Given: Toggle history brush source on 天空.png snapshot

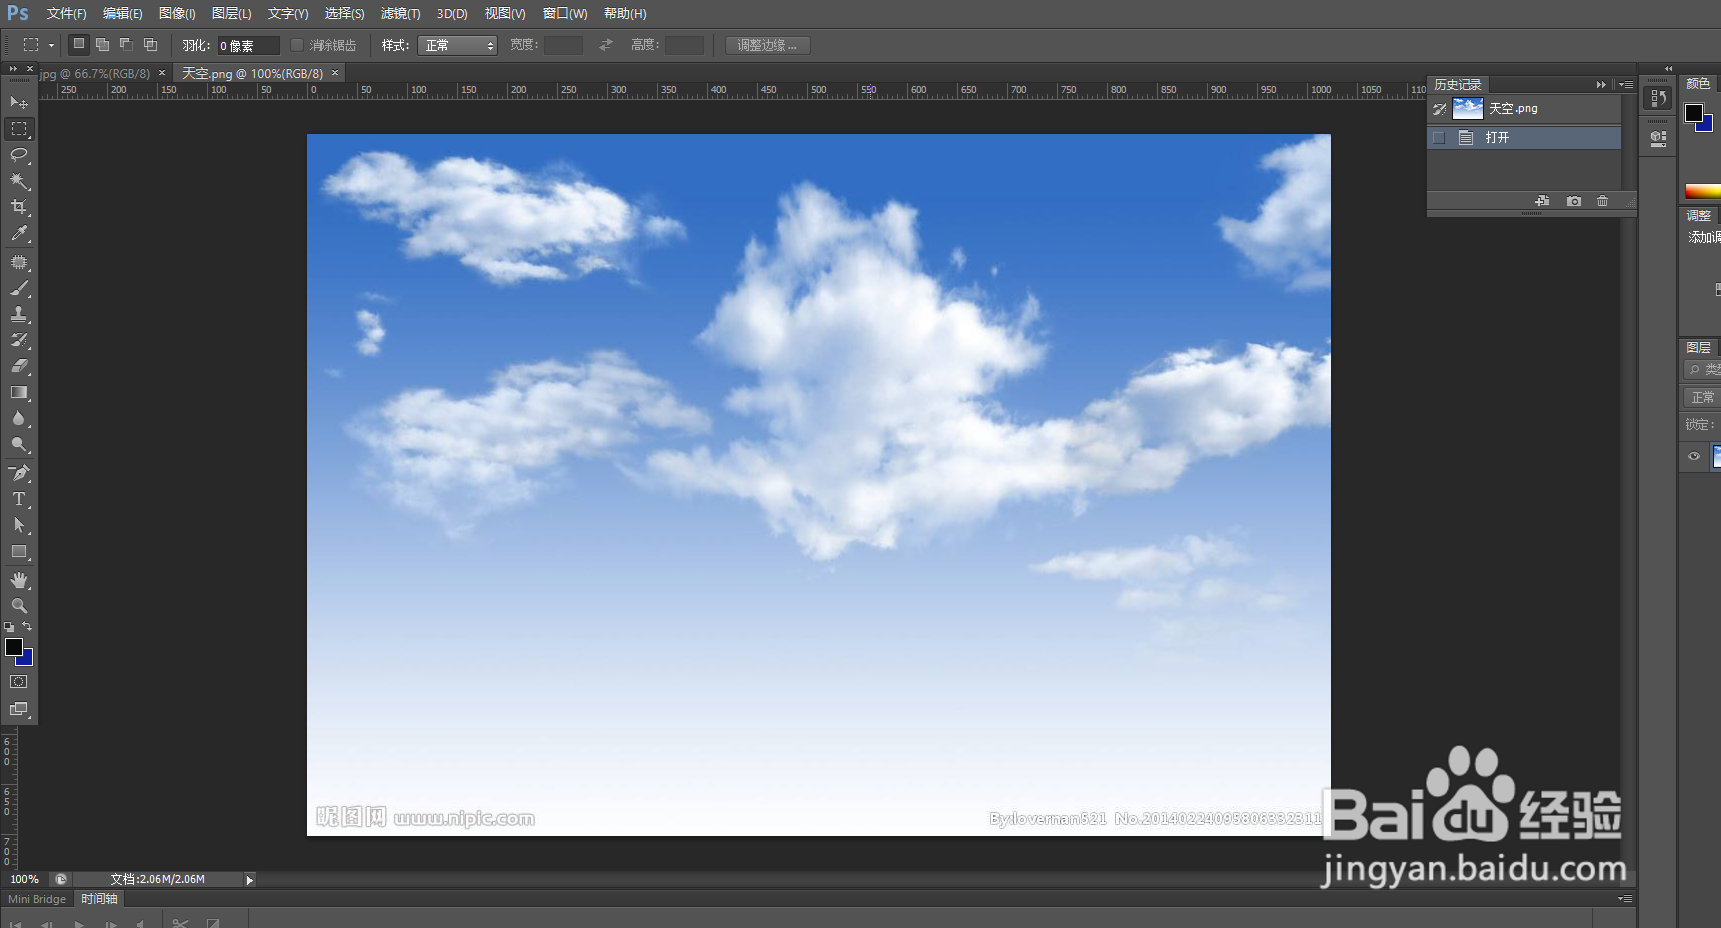Looking at the screenshot, I should click(1439, 109).
